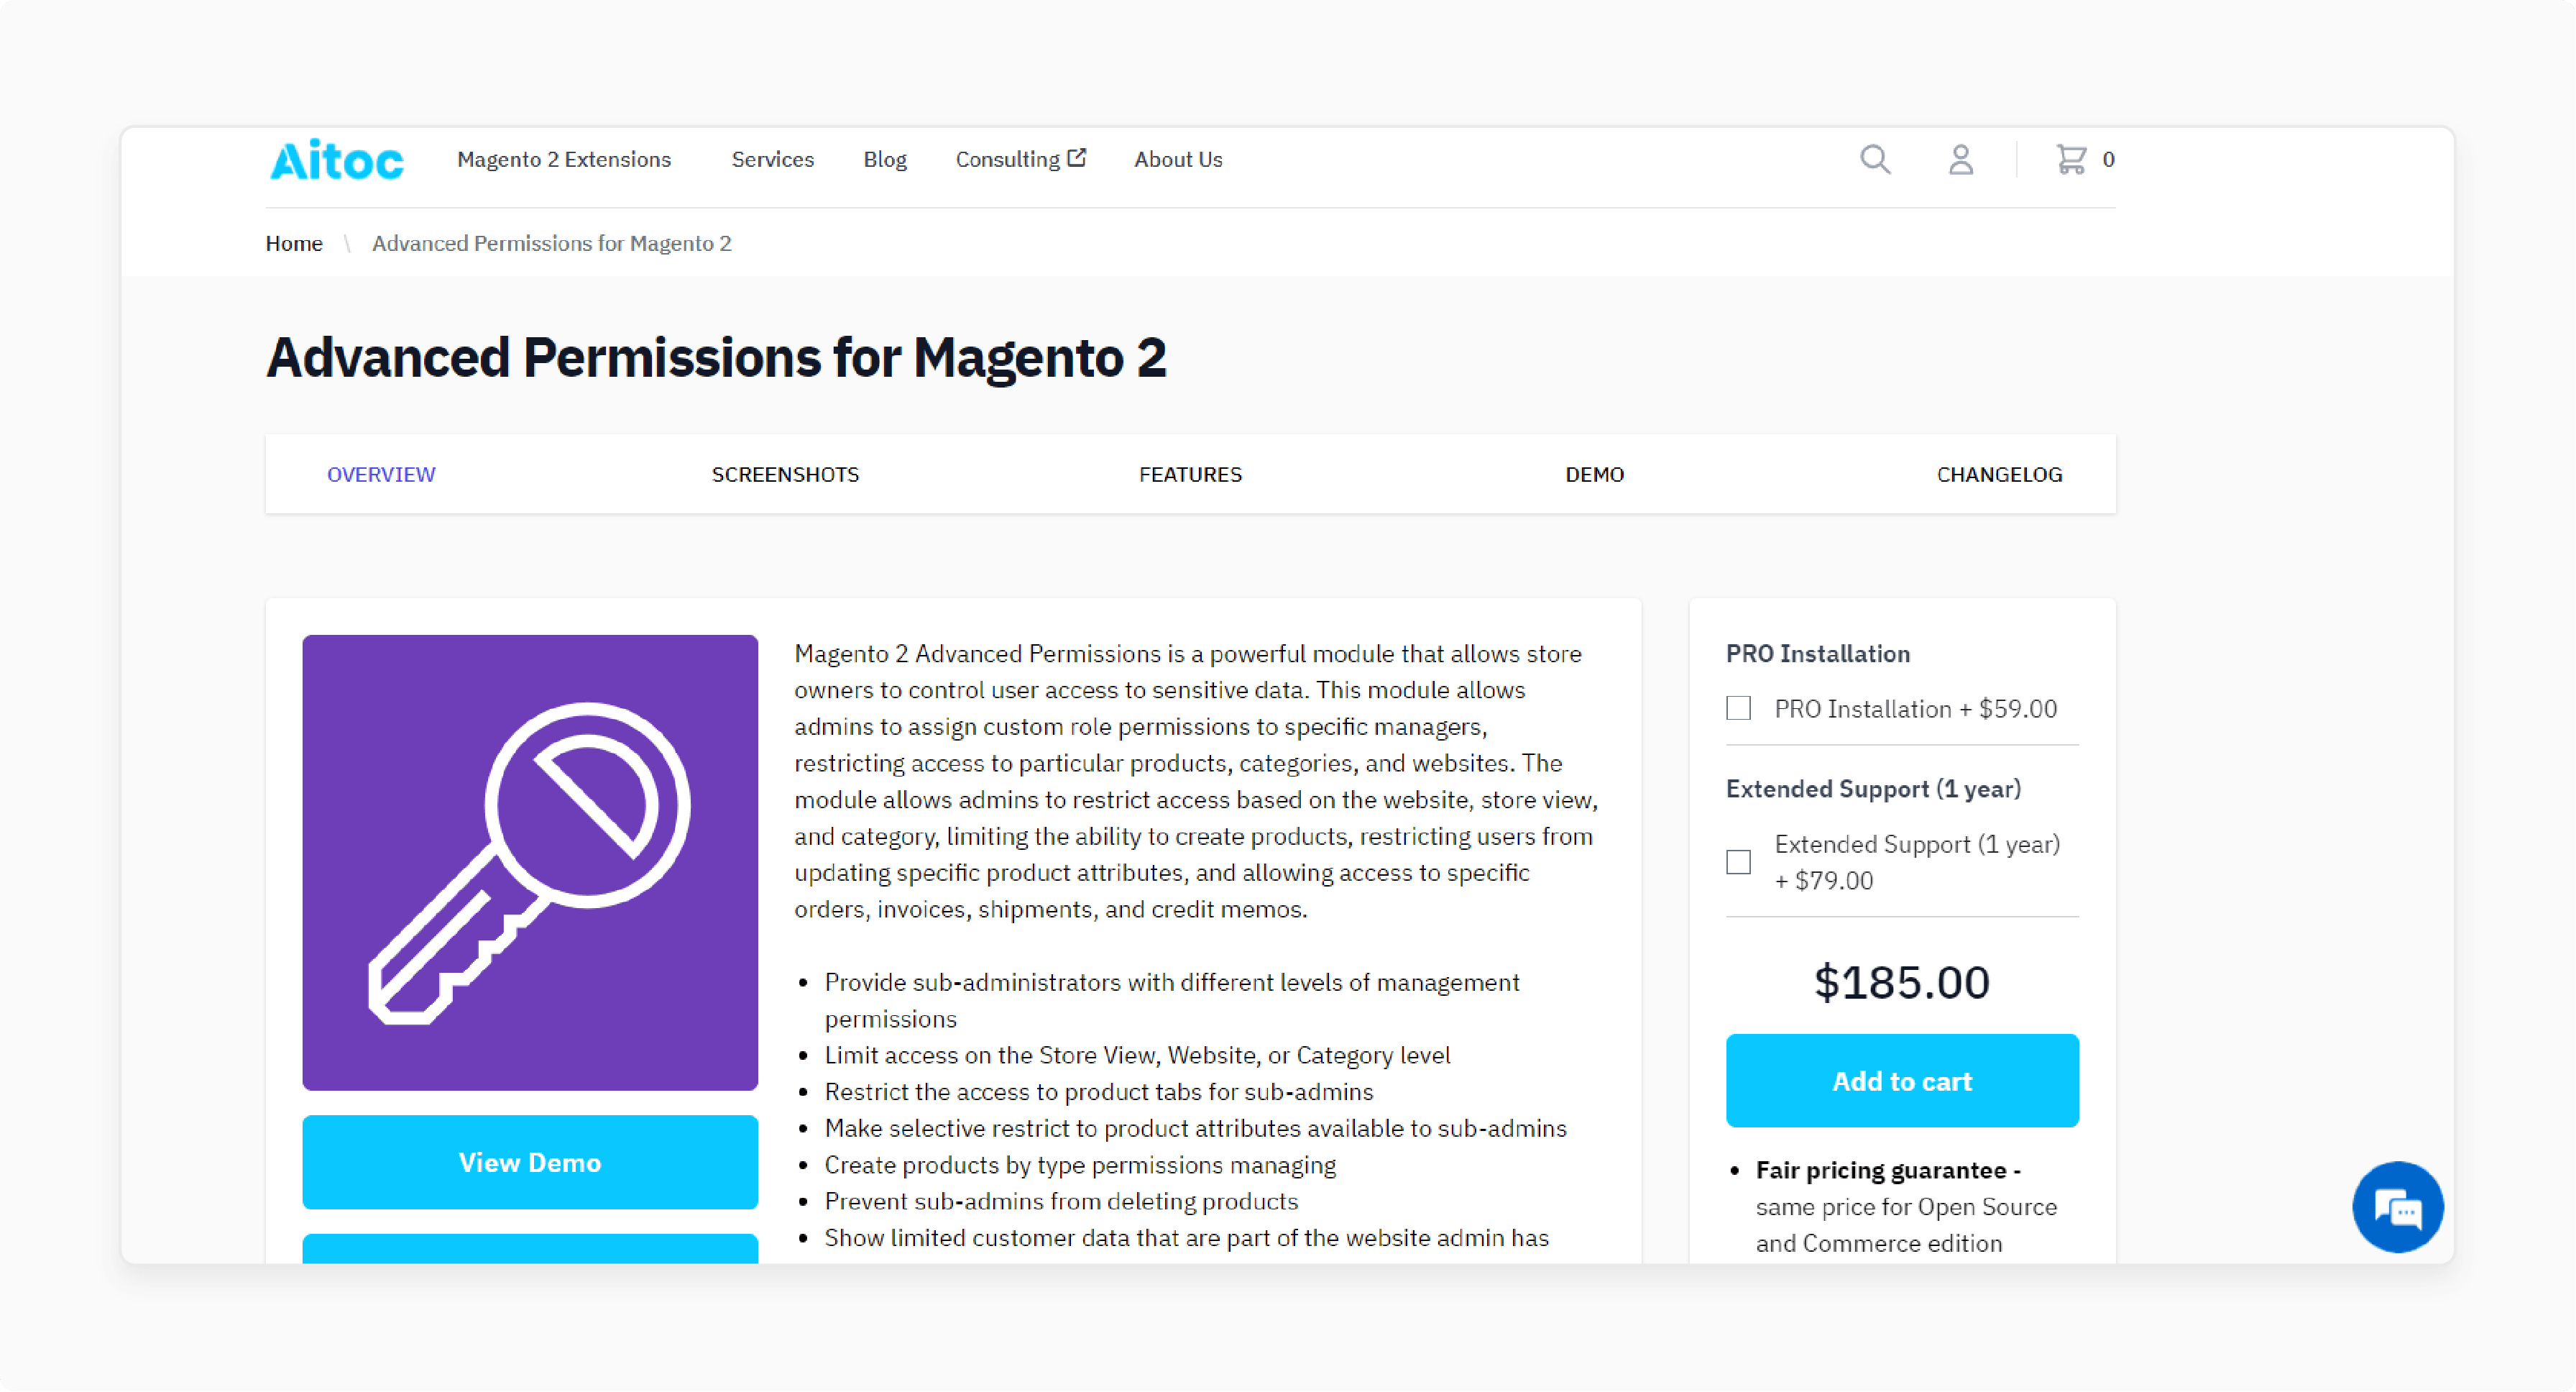Click the purple key product image

click(x=530, y=862)
